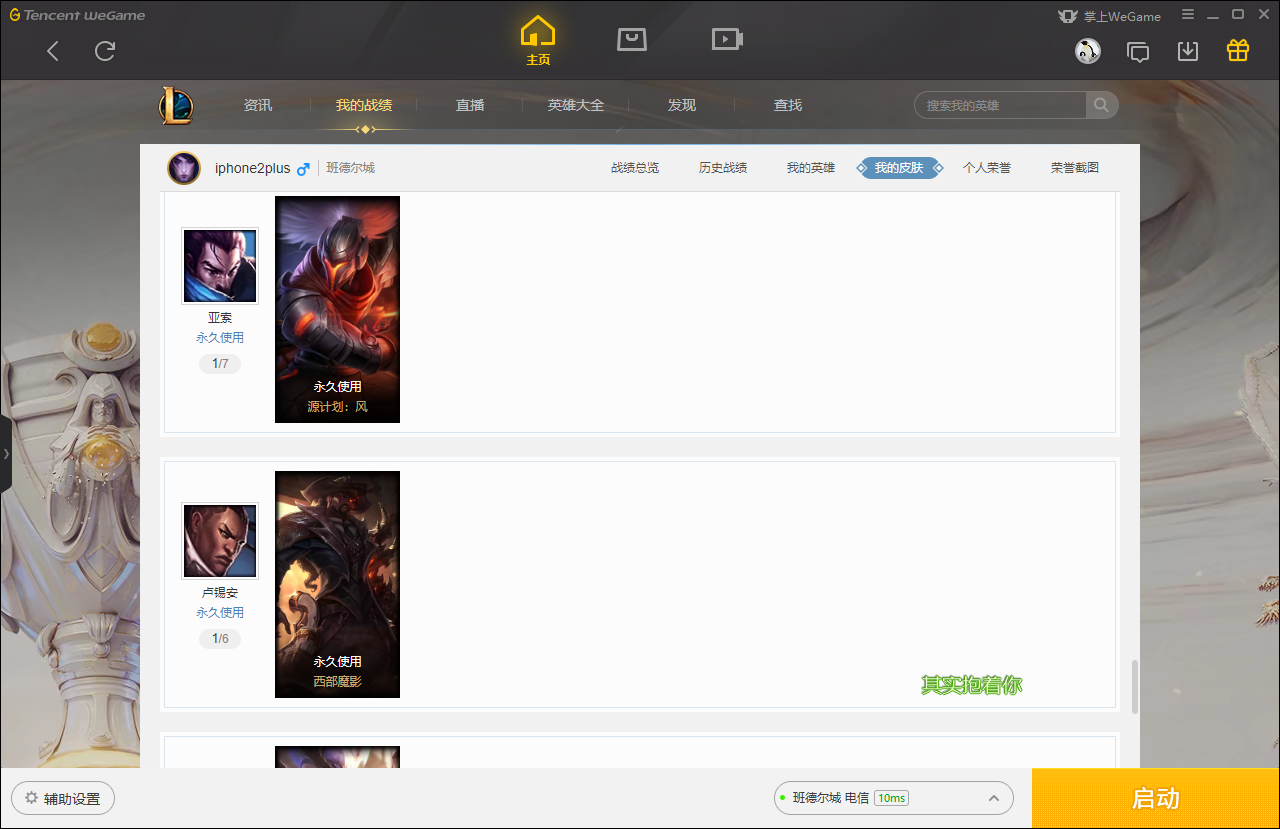The height and width of the screenshot is (829, 1280).
Task: Select the 直播 menu item
Action: [470, 105]
